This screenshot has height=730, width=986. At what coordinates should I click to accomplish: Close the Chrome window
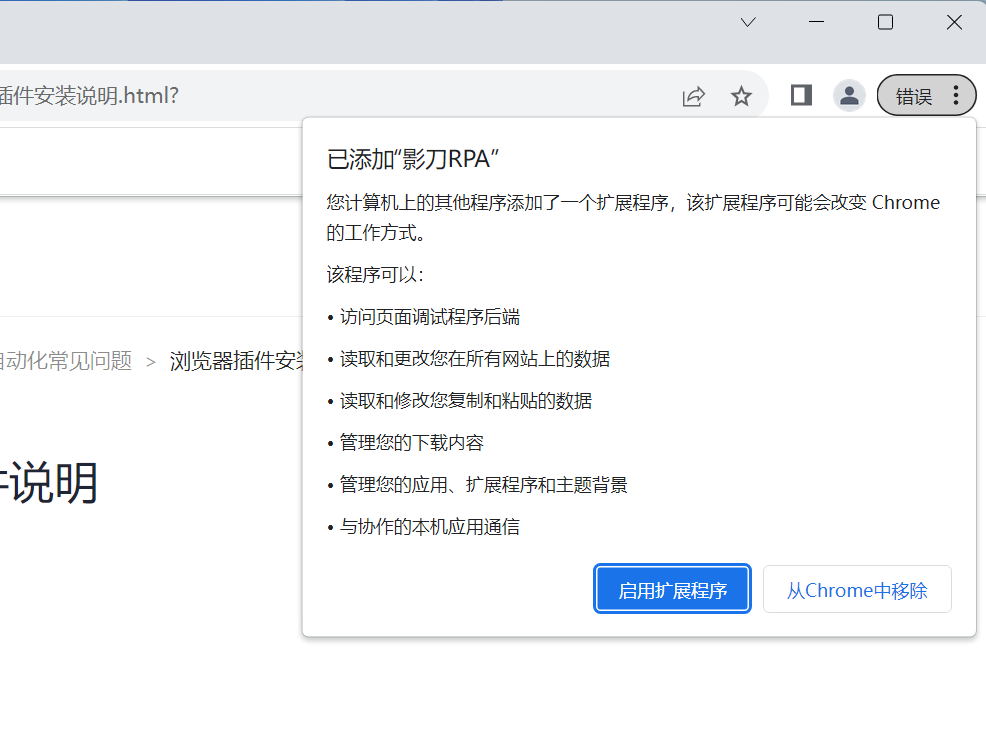(x=954, y=22)
